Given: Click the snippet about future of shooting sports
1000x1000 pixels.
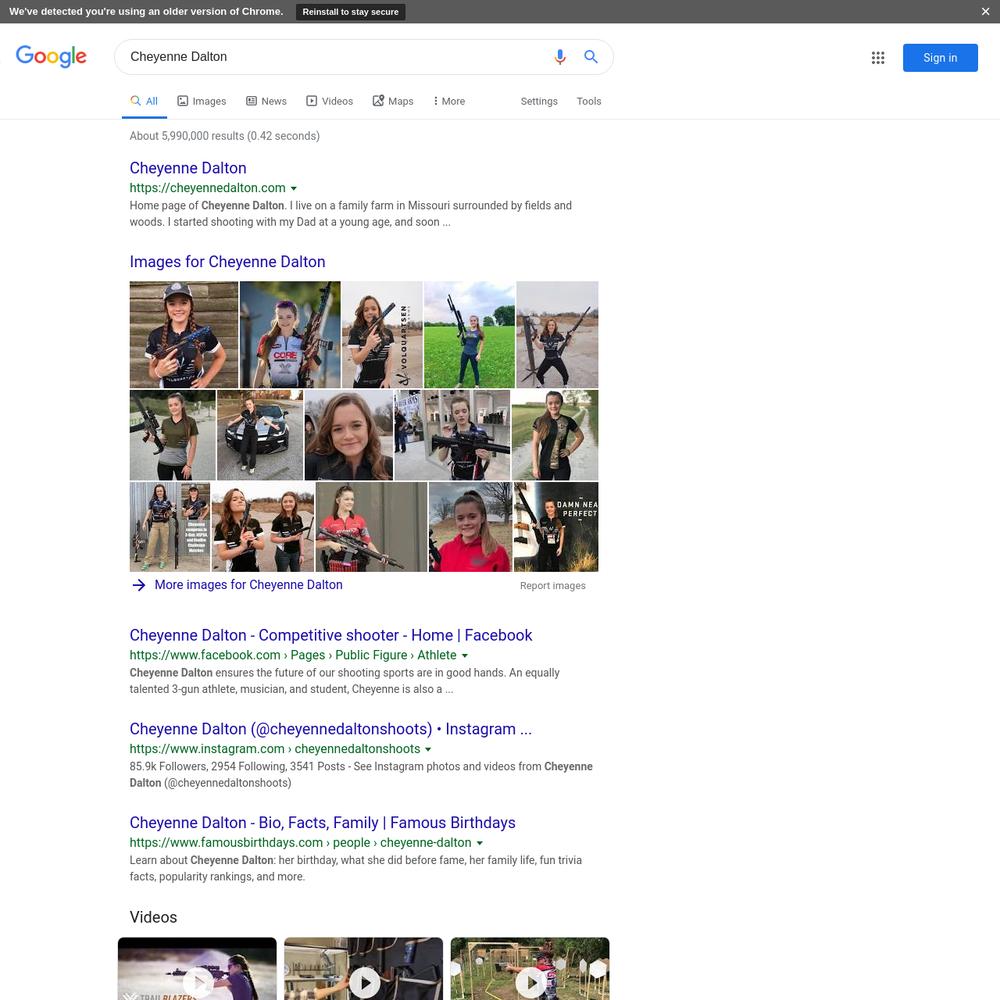Looking at the screenshot, I should coord(344,680).
